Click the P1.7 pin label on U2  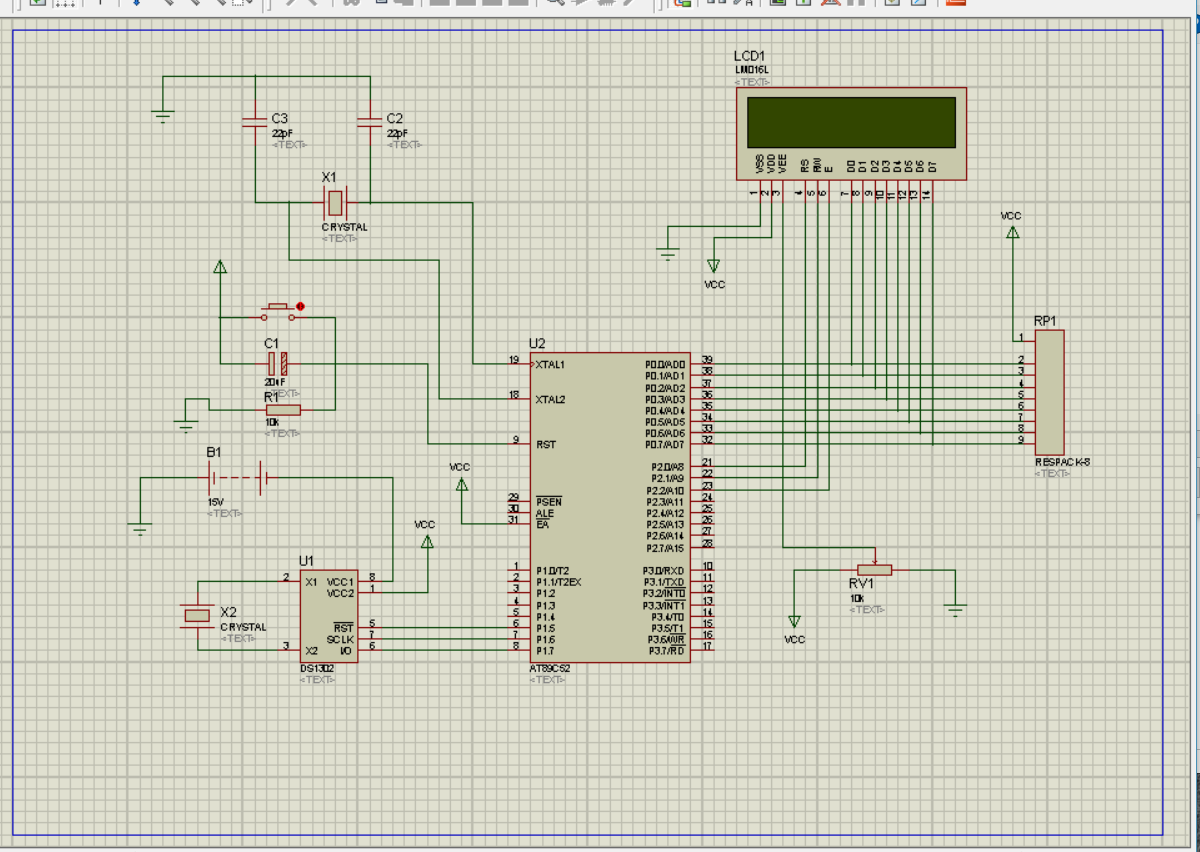(x=545, y=651)
